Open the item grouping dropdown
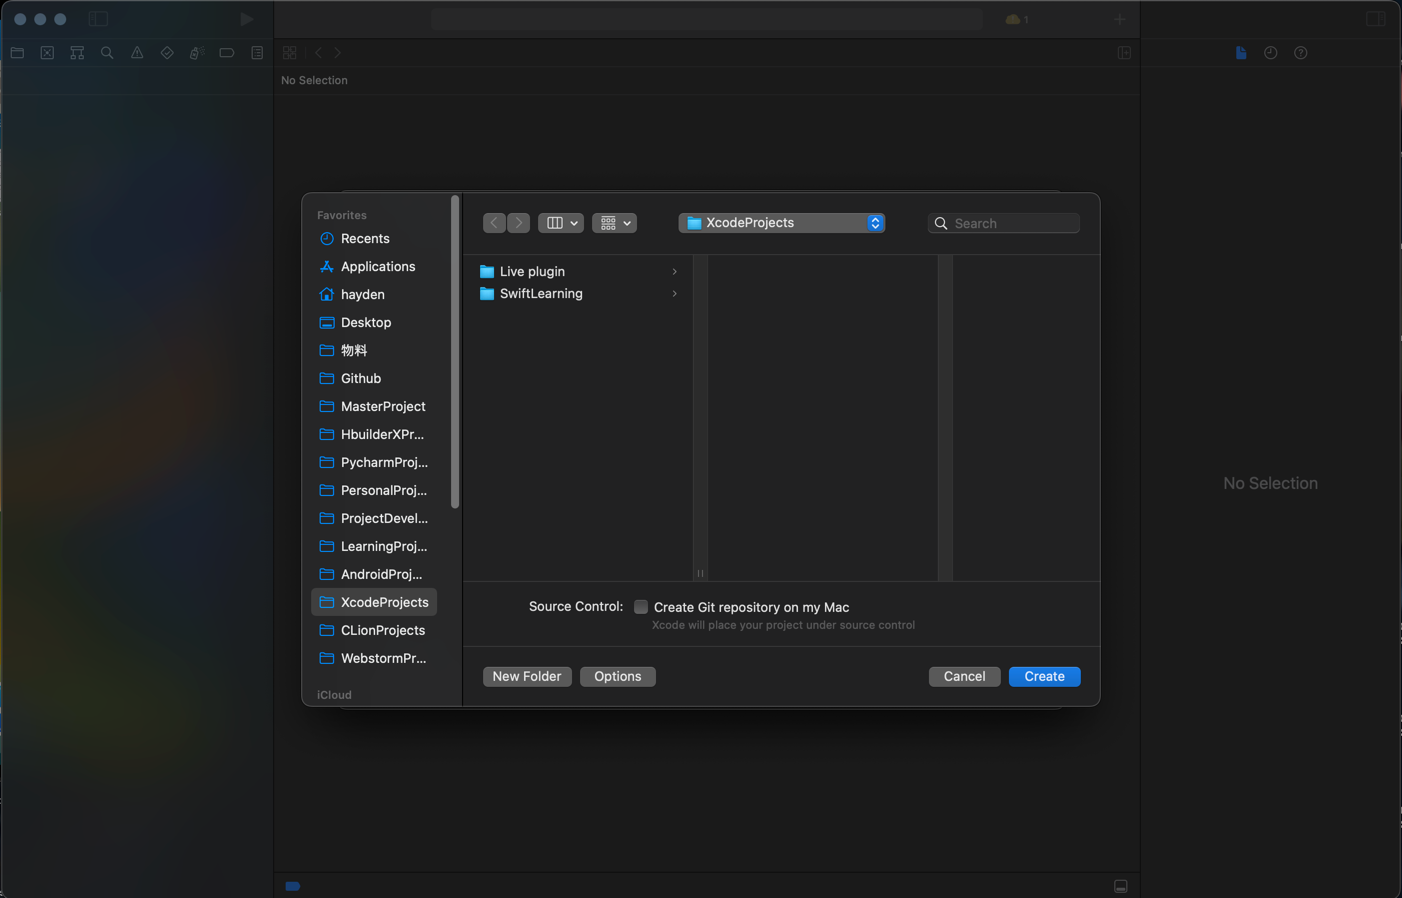Viewport: 1402px width, 898px height. pos(614,223)
